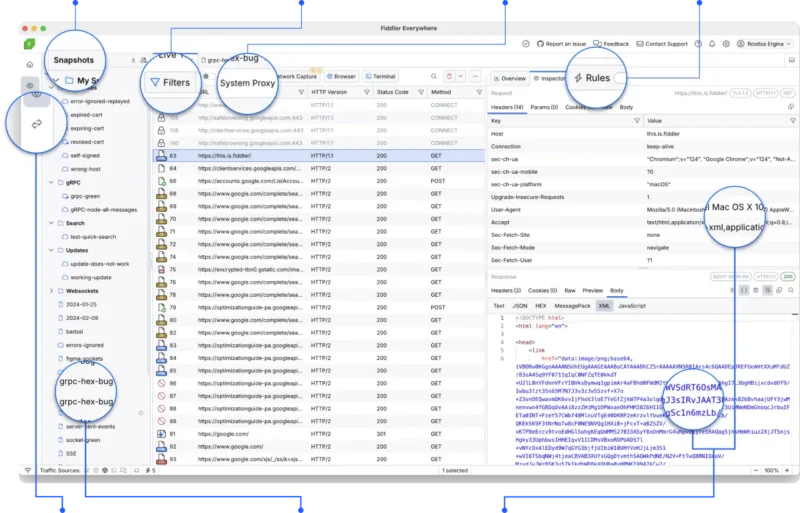Screen dimensions: 800x513
Task: Select the HEX body format
Action: coord(540,306)
